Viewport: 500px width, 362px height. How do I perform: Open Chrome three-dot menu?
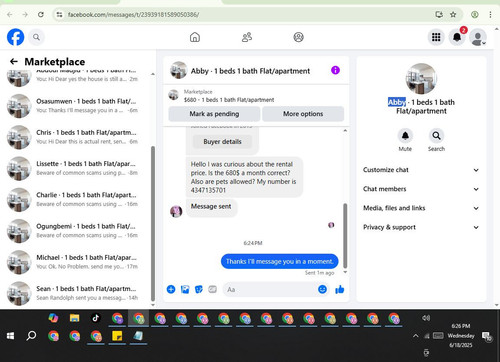coord(490,14)
